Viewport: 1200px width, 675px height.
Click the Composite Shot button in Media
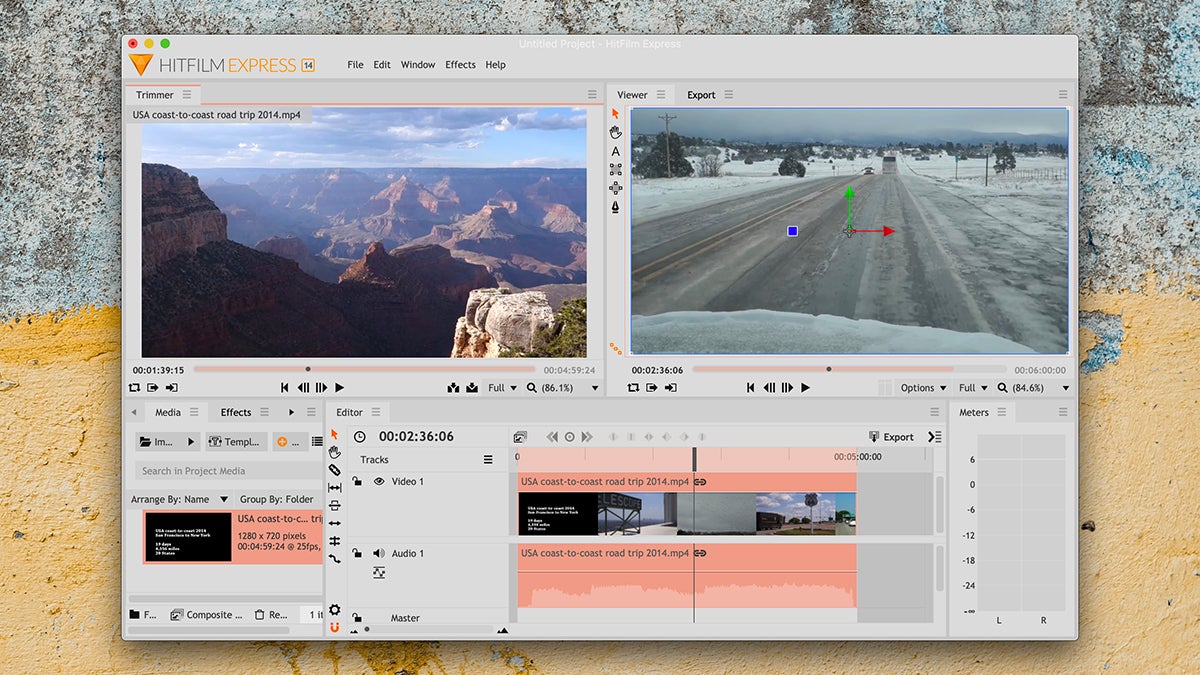(x=207, y=615)
